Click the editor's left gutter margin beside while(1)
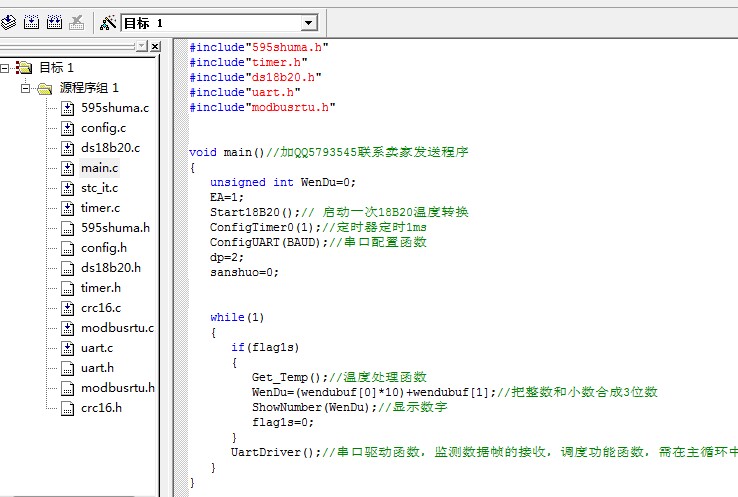This screenshot has width=738, height=497. tap(181, 317)
